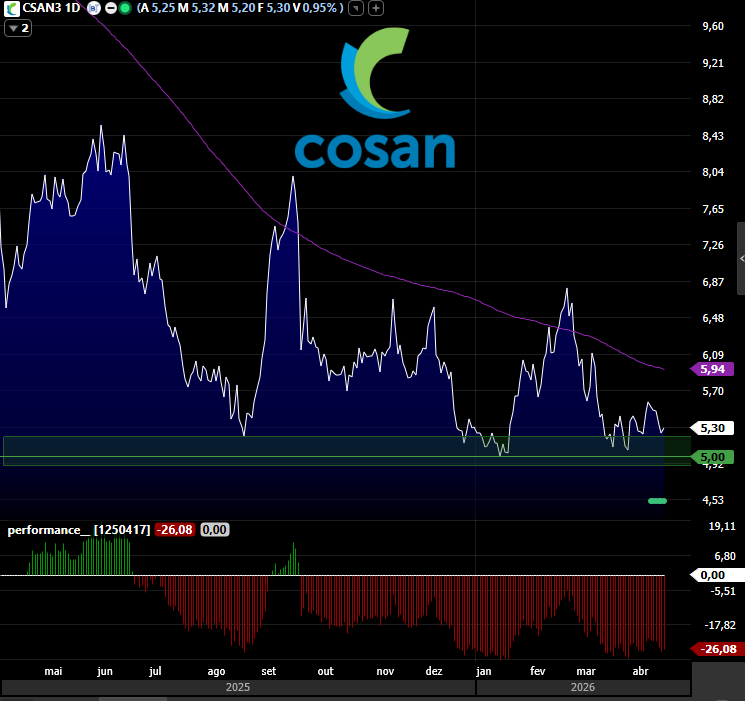Screen dimensions: 745x701
Task: Click the last price tag 5,30
Action: tap(712, 428)
